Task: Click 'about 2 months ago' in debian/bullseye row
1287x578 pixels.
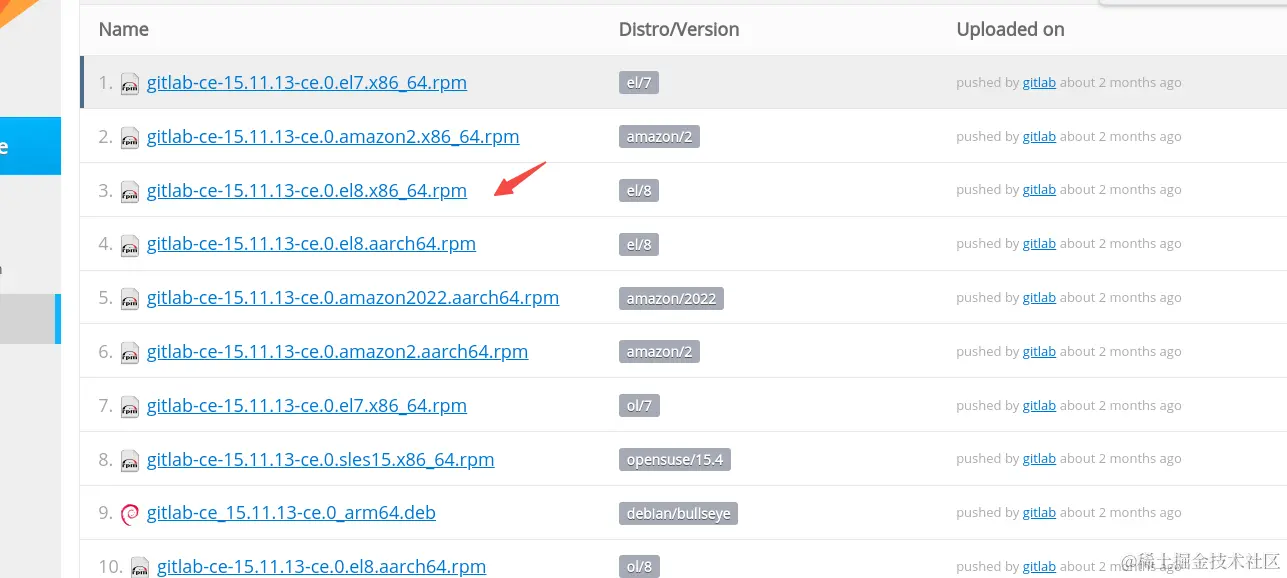Action: tap(1121, 513)
